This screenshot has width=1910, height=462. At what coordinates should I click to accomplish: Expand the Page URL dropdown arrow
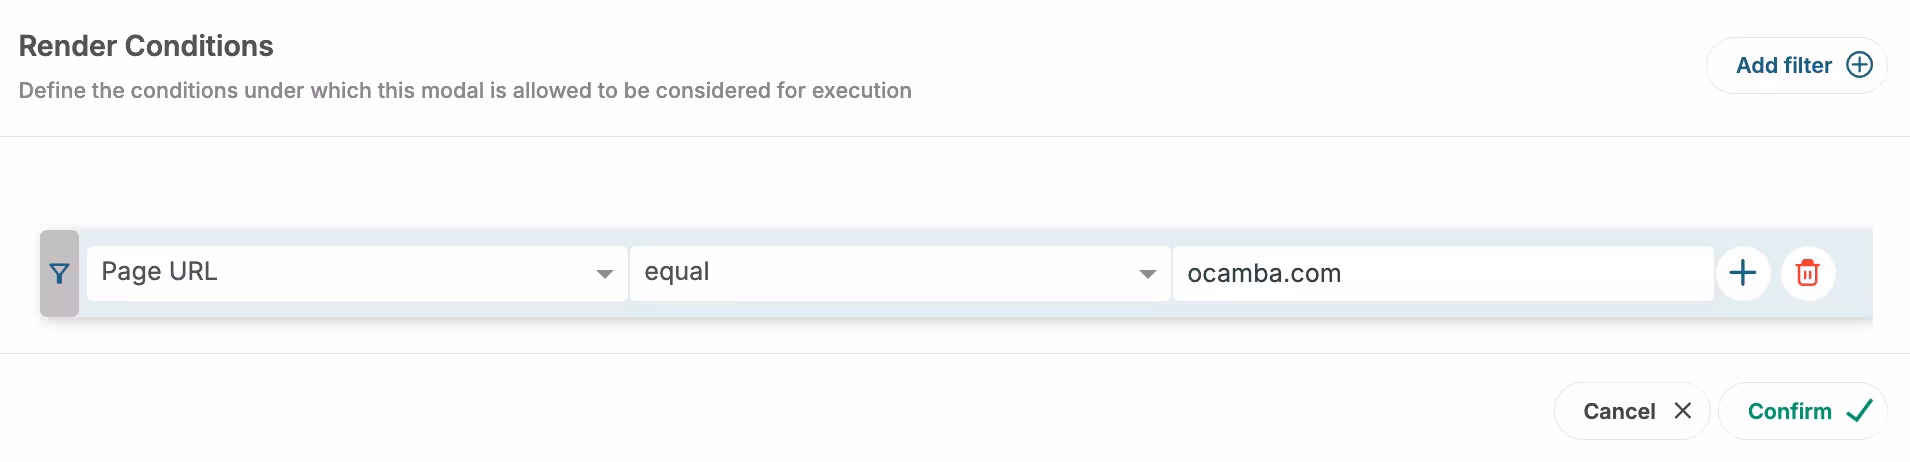coord(604,274)
